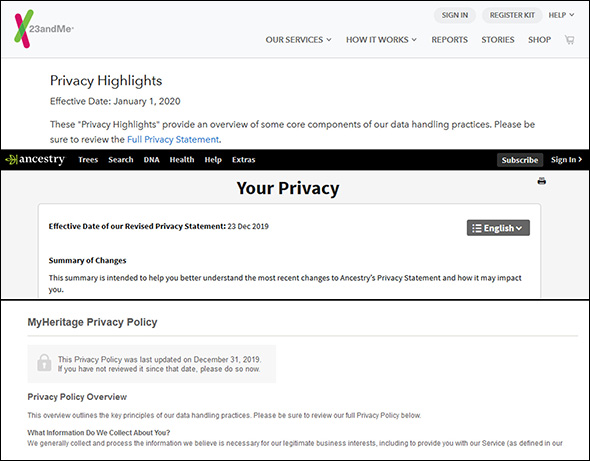590x461 pixels.
Task: Go to the Stories page
Action: tap(497, 40)
